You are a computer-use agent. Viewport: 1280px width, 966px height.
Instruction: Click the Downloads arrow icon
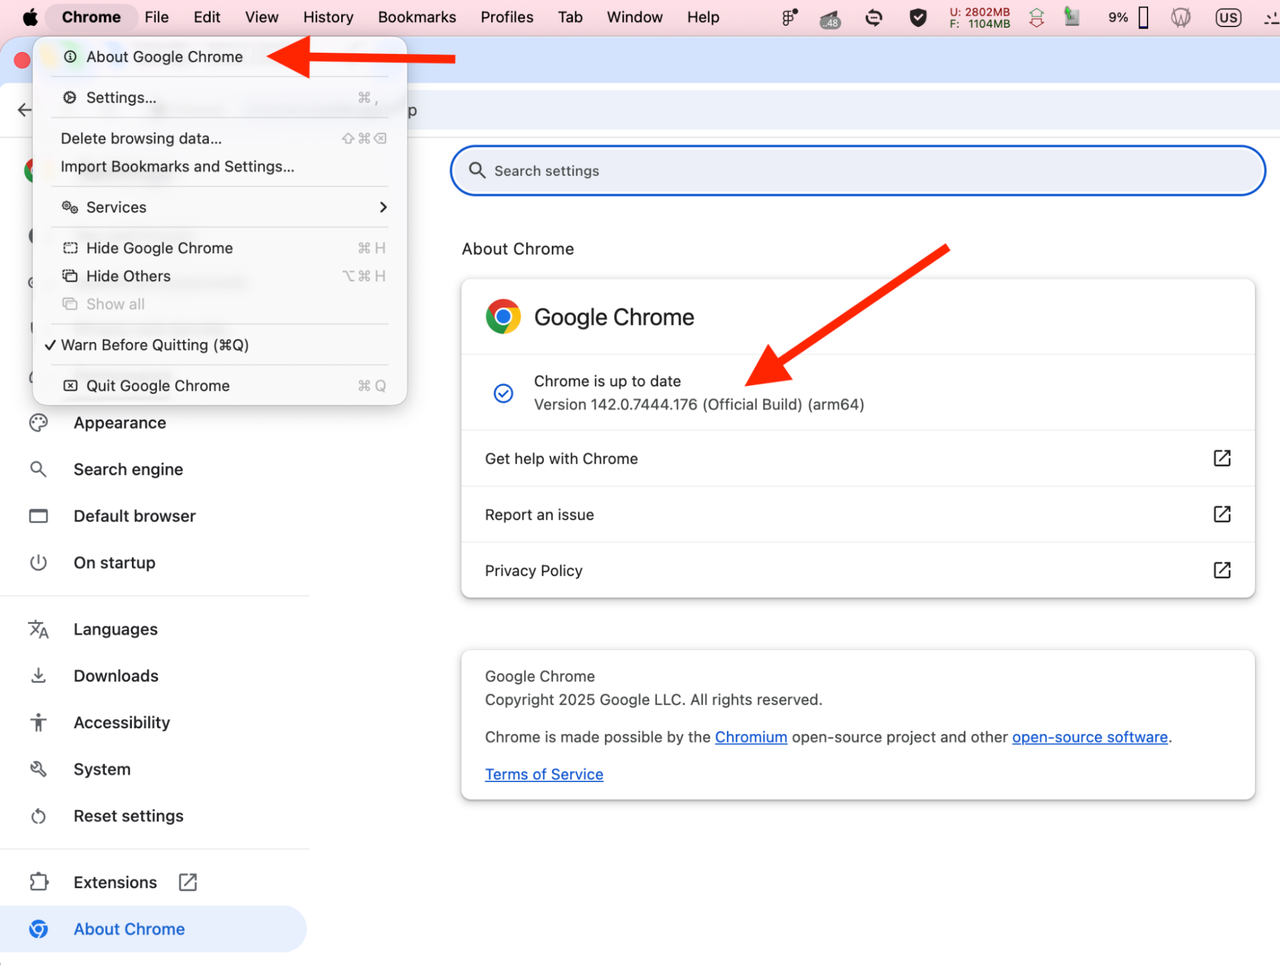38,676
